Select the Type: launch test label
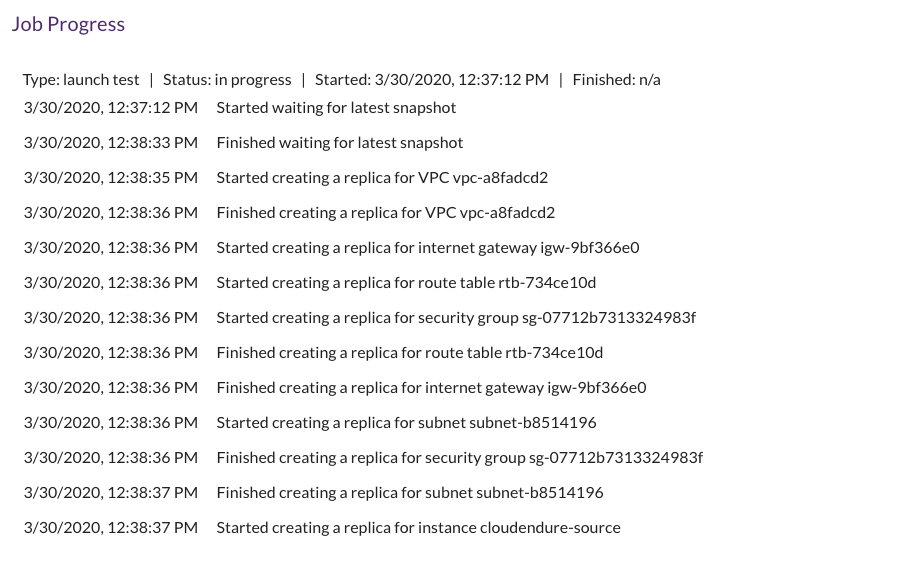 [x=81, y=80]
